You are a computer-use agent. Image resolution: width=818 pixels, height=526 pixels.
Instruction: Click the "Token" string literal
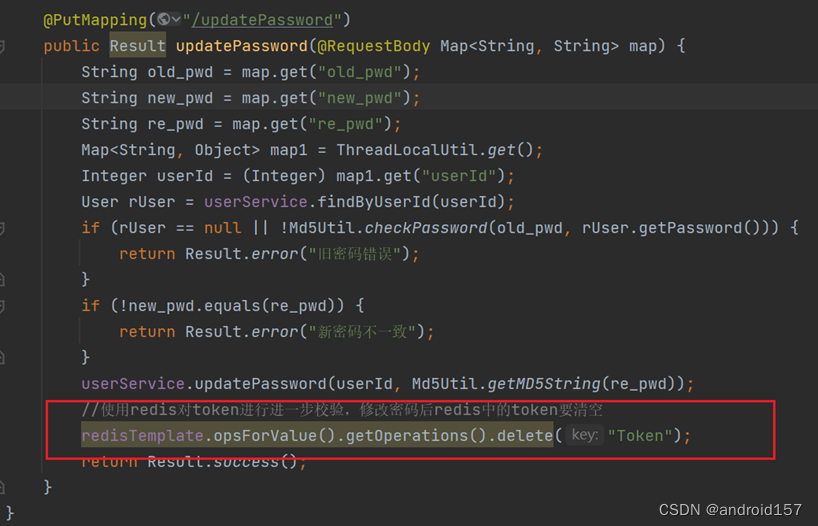click(x=643, y=436)
